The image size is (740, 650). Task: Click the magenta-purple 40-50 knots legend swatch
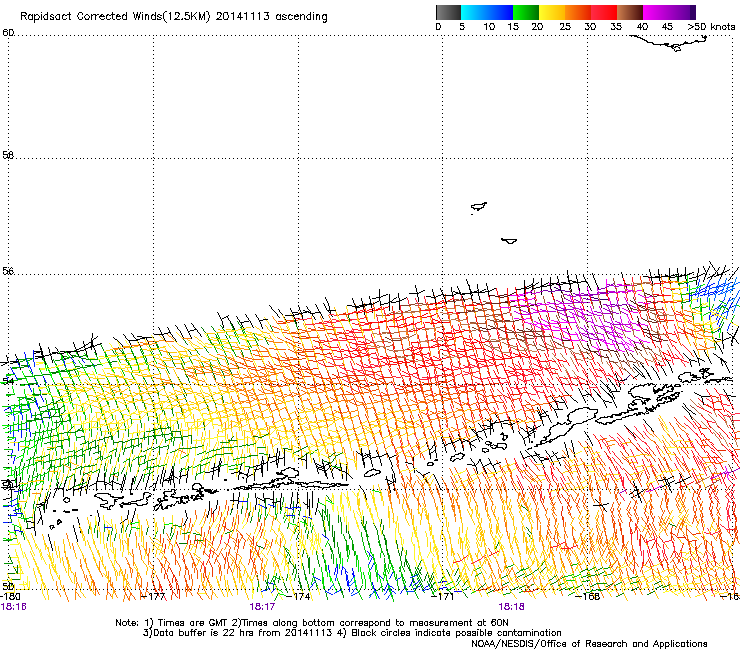(669, 12)
